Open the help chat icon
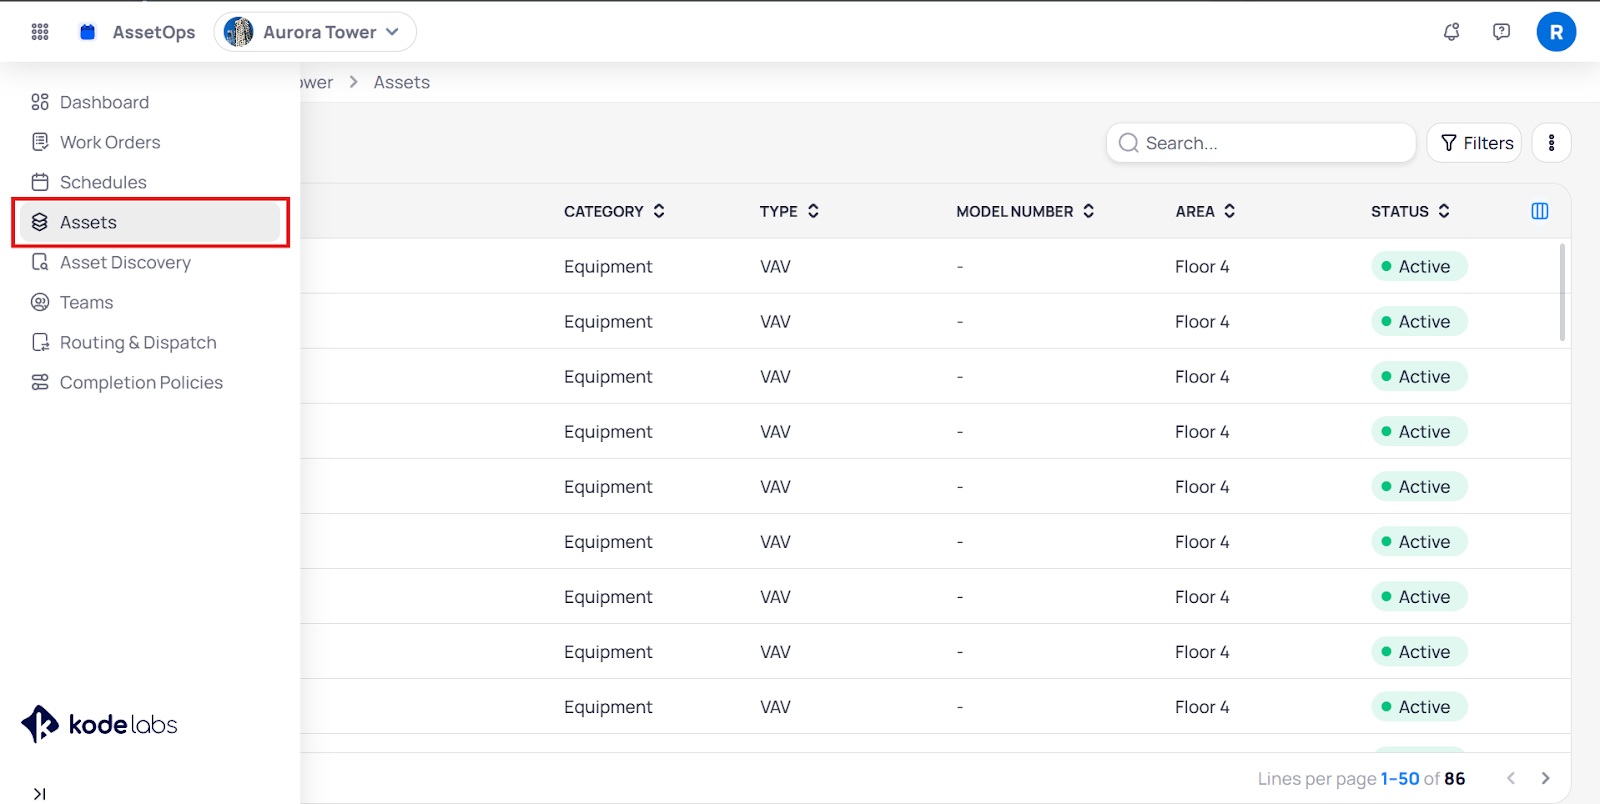The image size is (1600, 804). tap(1501, 32)
